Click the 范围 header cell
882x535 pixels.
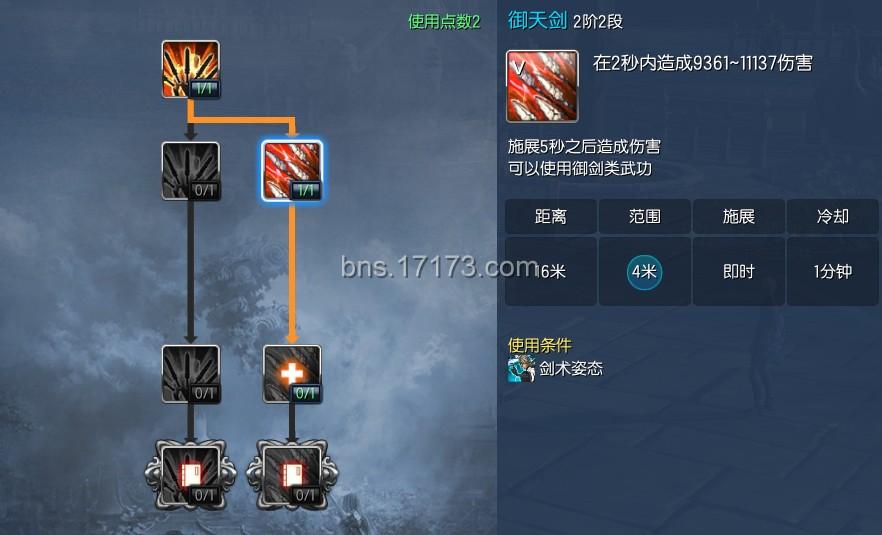645,216
